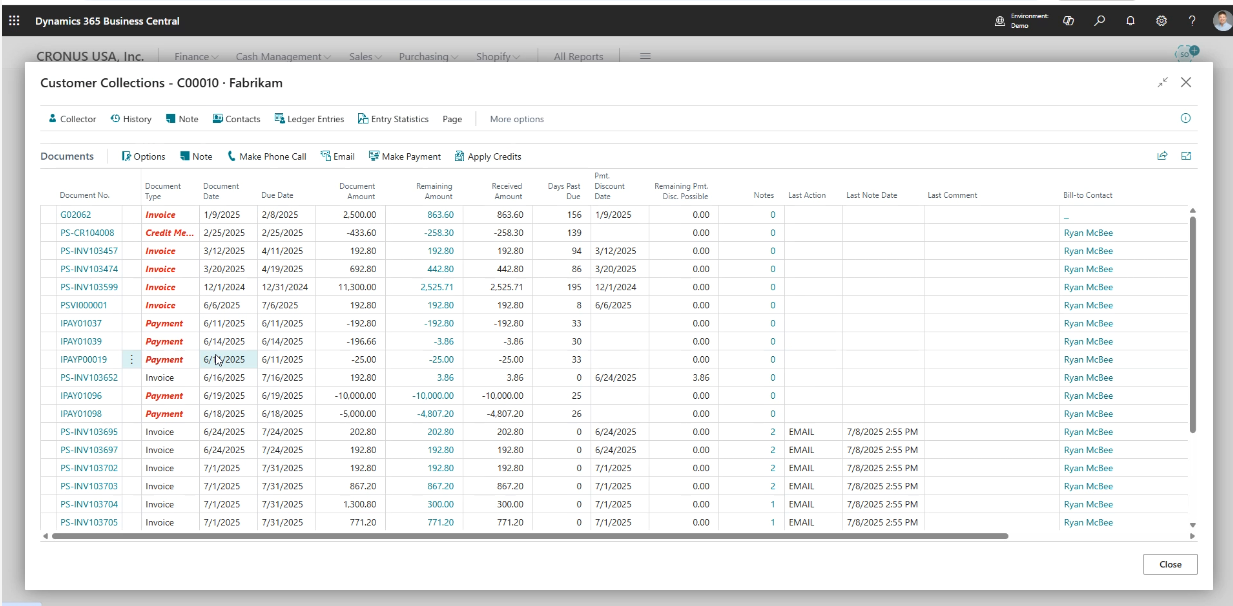Click the scroll down arrow of grid
Screen dimensions: 1233x606
[1191, 524]
